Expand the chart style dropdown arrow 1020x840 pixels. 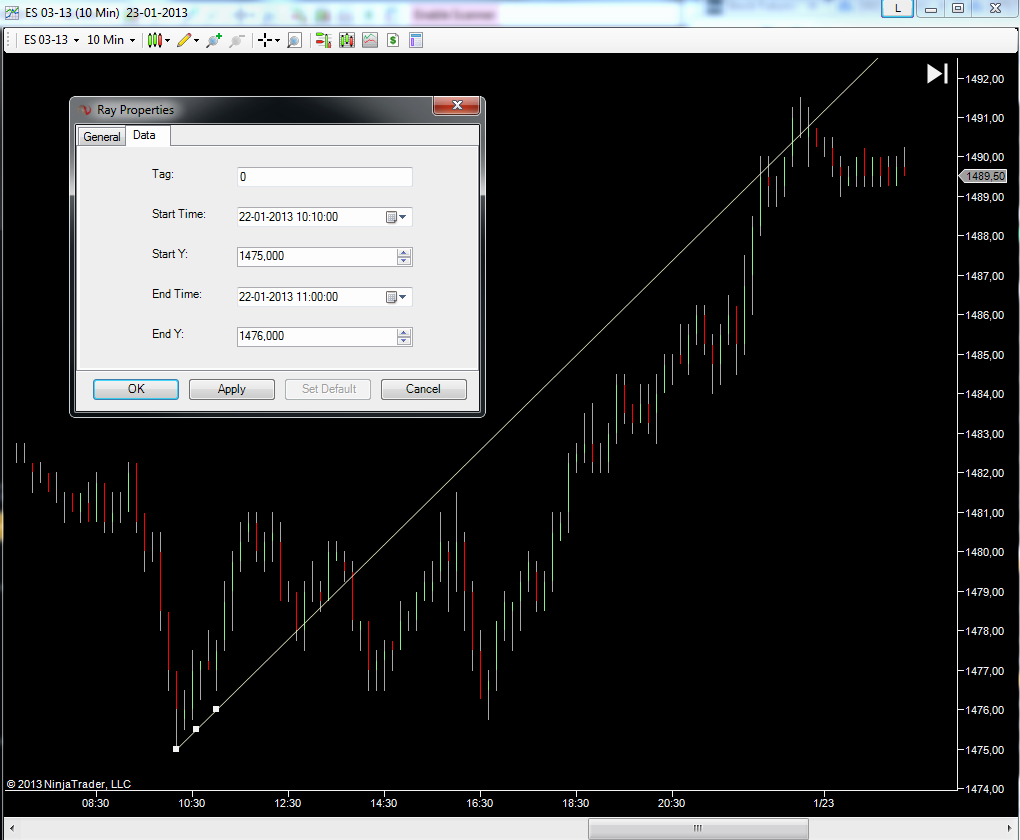[x=167, y=40]
